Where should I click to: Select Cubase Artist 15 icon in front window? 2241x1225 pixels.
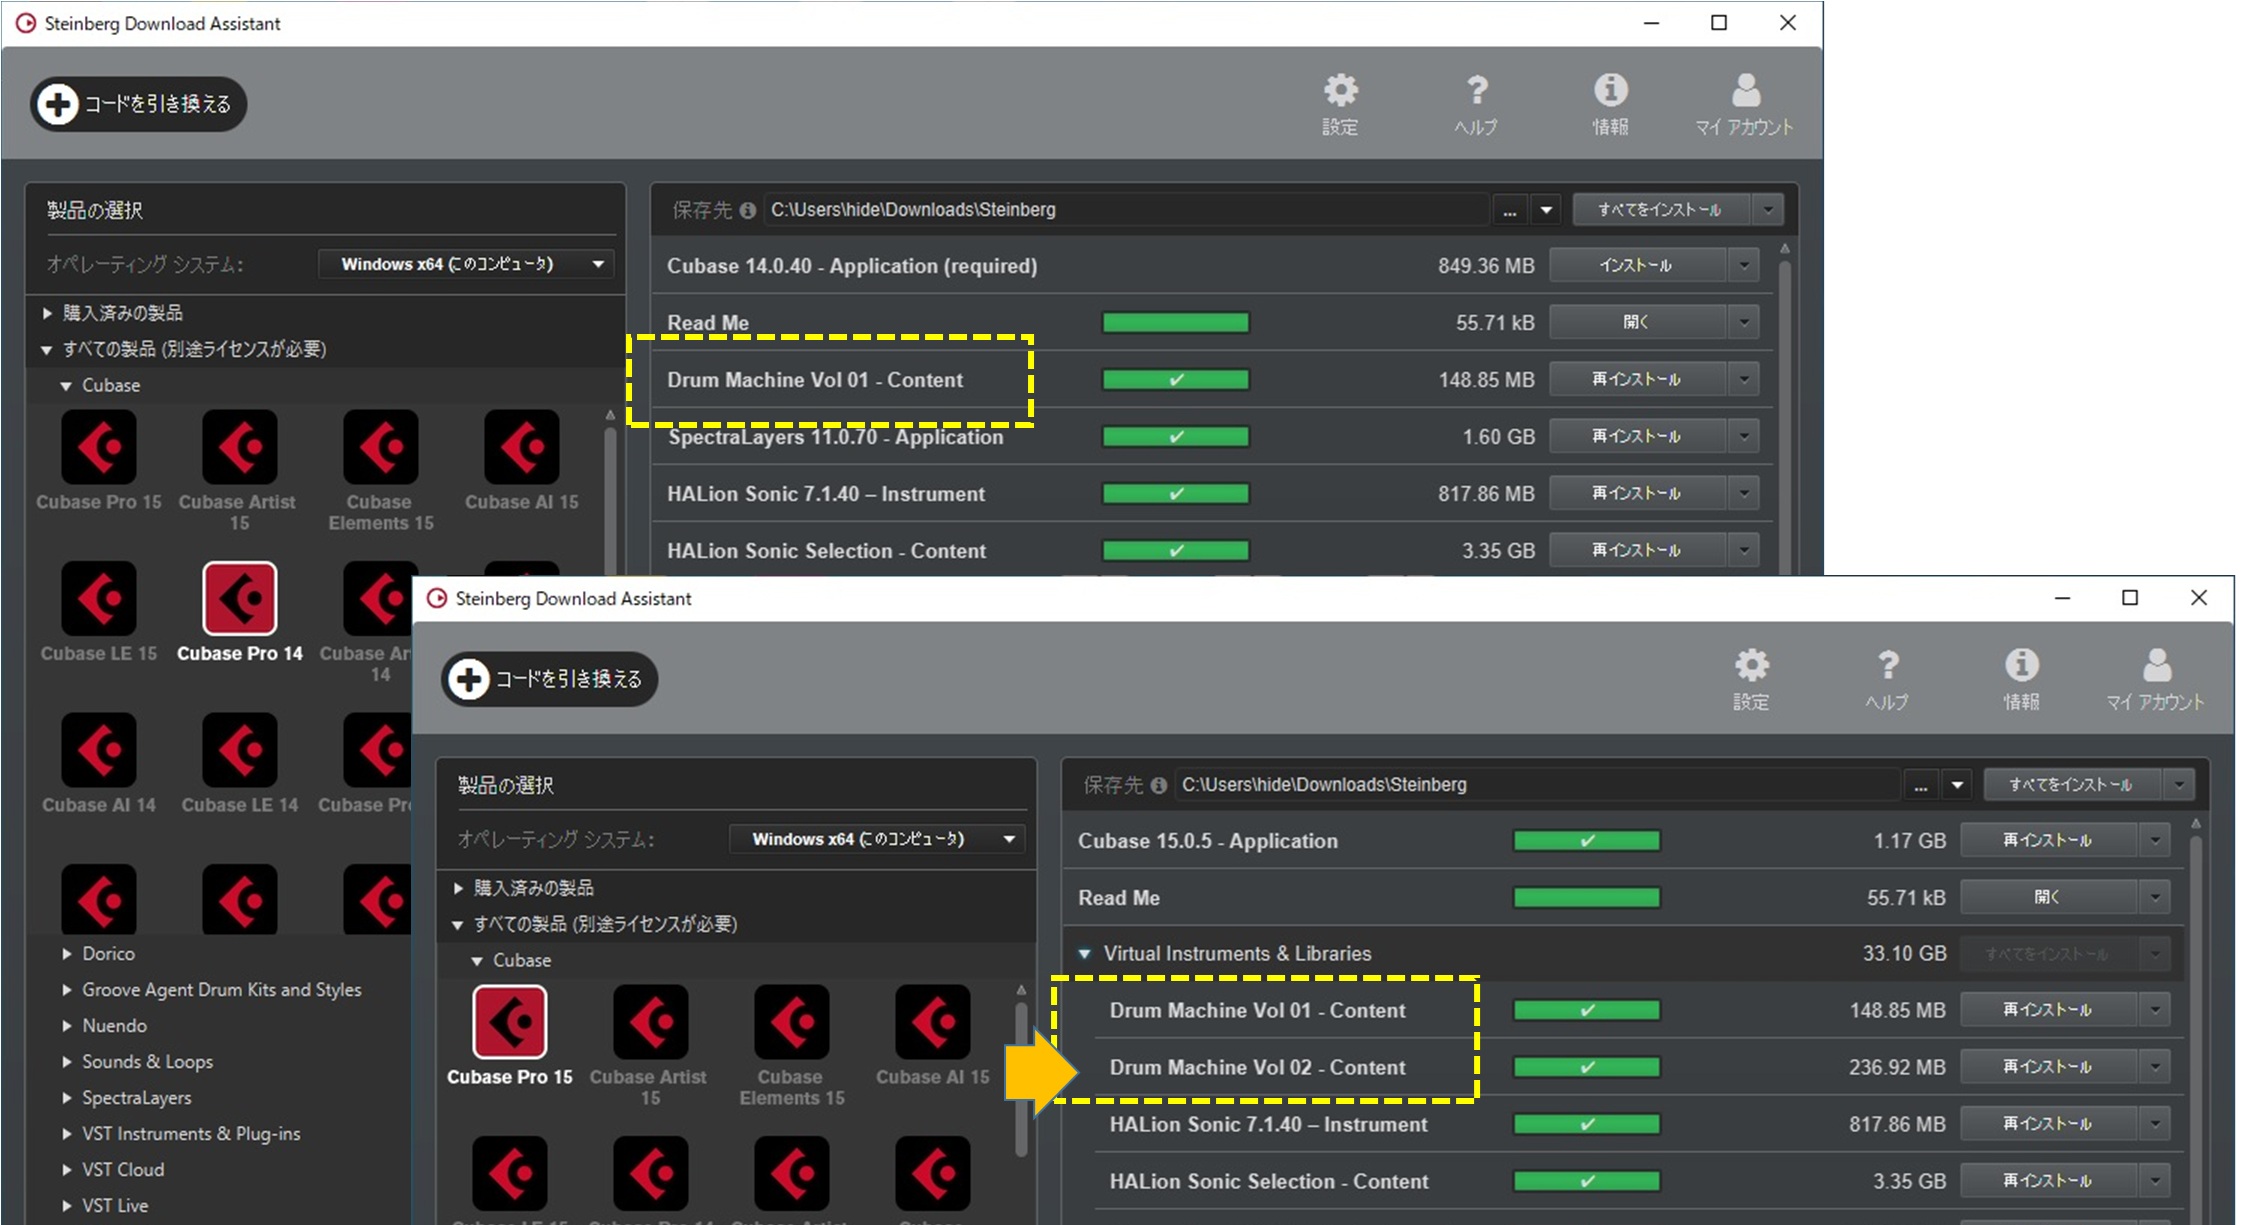click(650, 1023)
